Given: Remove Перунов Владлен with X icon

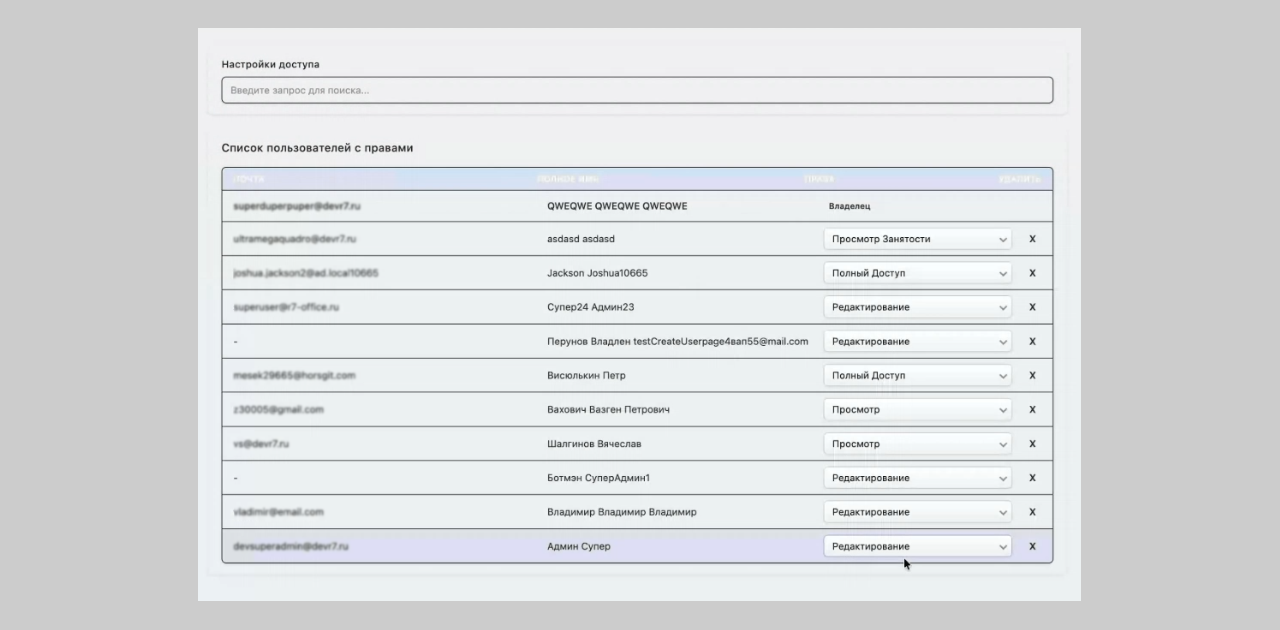Looking at the screenshot, I should [1032, 342].
